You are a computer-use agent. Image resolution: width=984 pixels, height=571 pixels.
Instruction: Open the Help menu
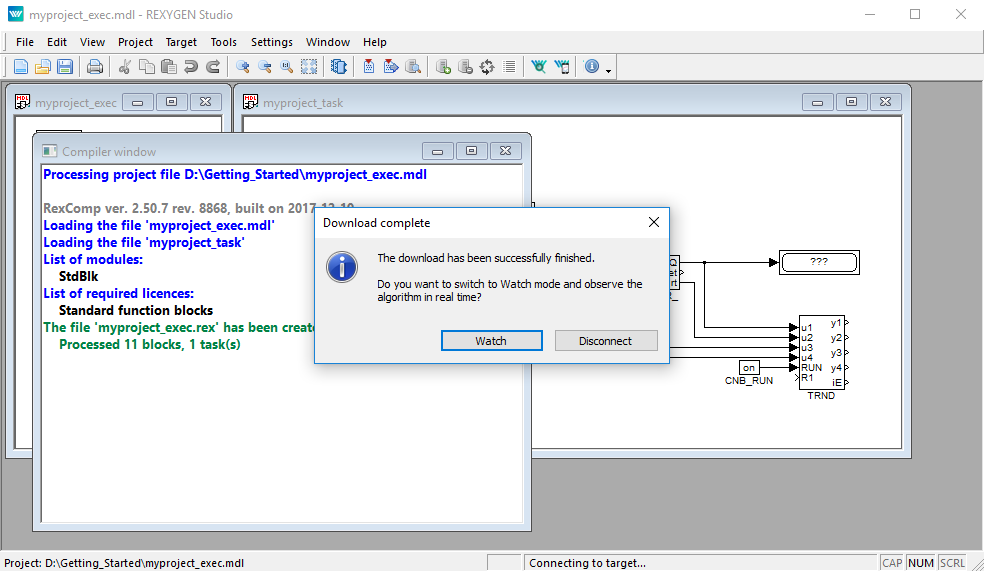(x=375, y=42)
